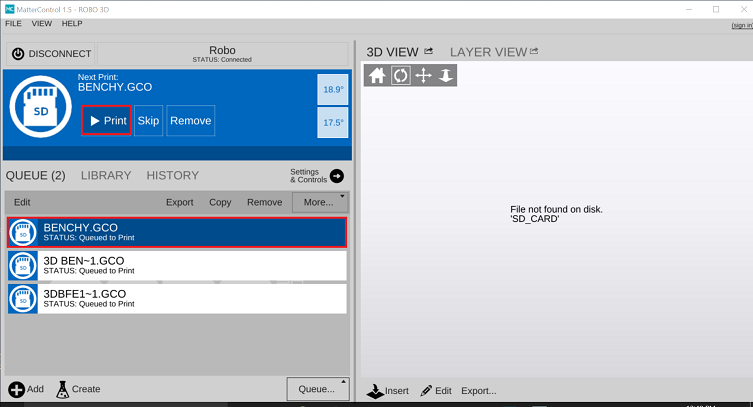Viewport: 753px width, 407px height.
Task: Click the Export button in queue toolbar
Action: click(180, 203)
